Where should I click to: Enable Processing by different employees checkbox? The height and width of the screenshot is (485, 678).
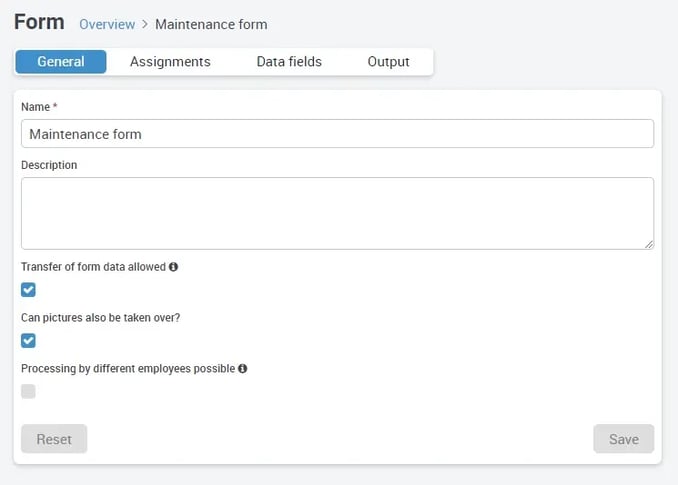click(x=29, y=391)
